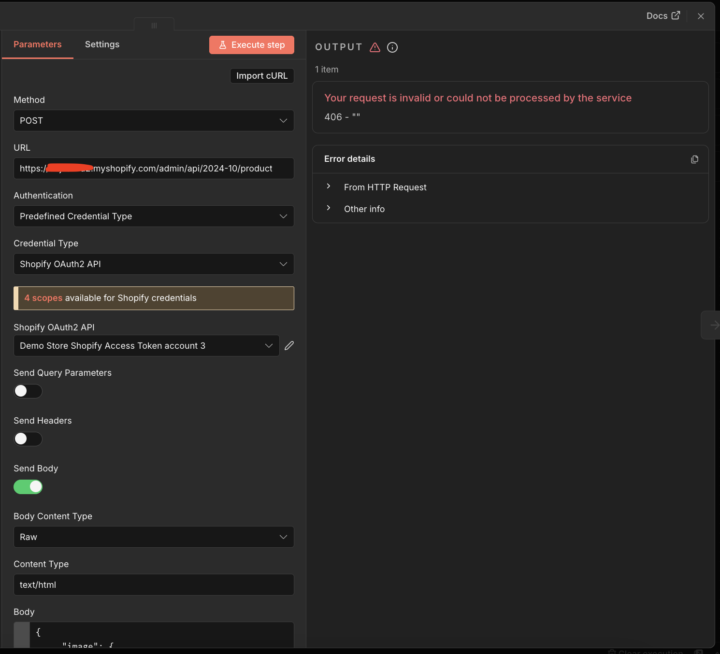Expand the Other info error section

pyautogui.click(x=364, y=209)
